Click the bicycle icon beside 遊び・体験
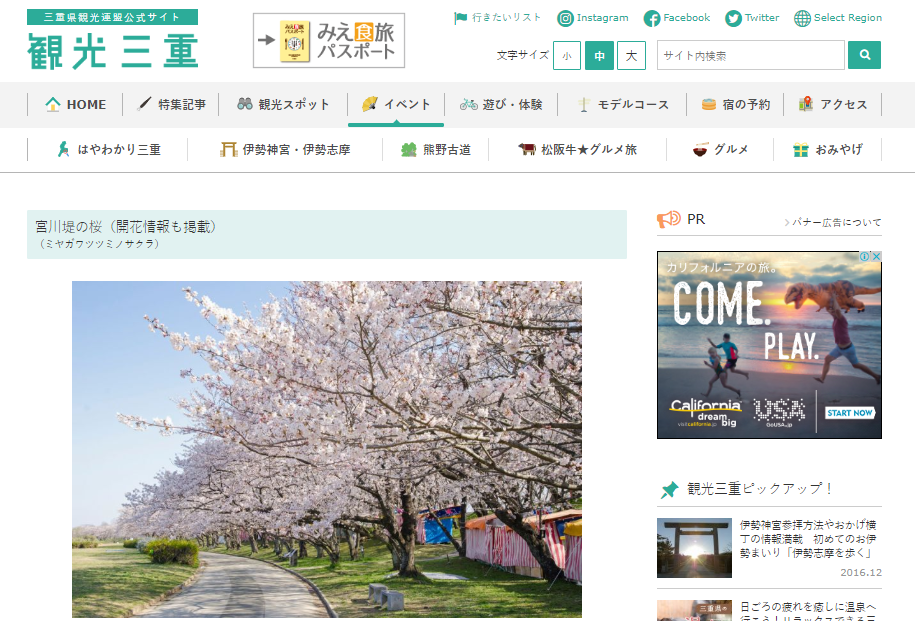 coord(469,104)
